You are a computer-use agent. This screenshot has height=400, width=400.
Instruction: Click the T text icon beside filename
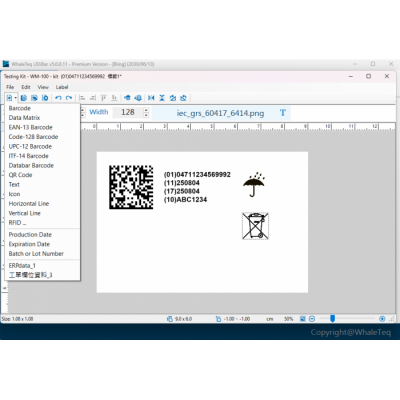pos(283,113)
